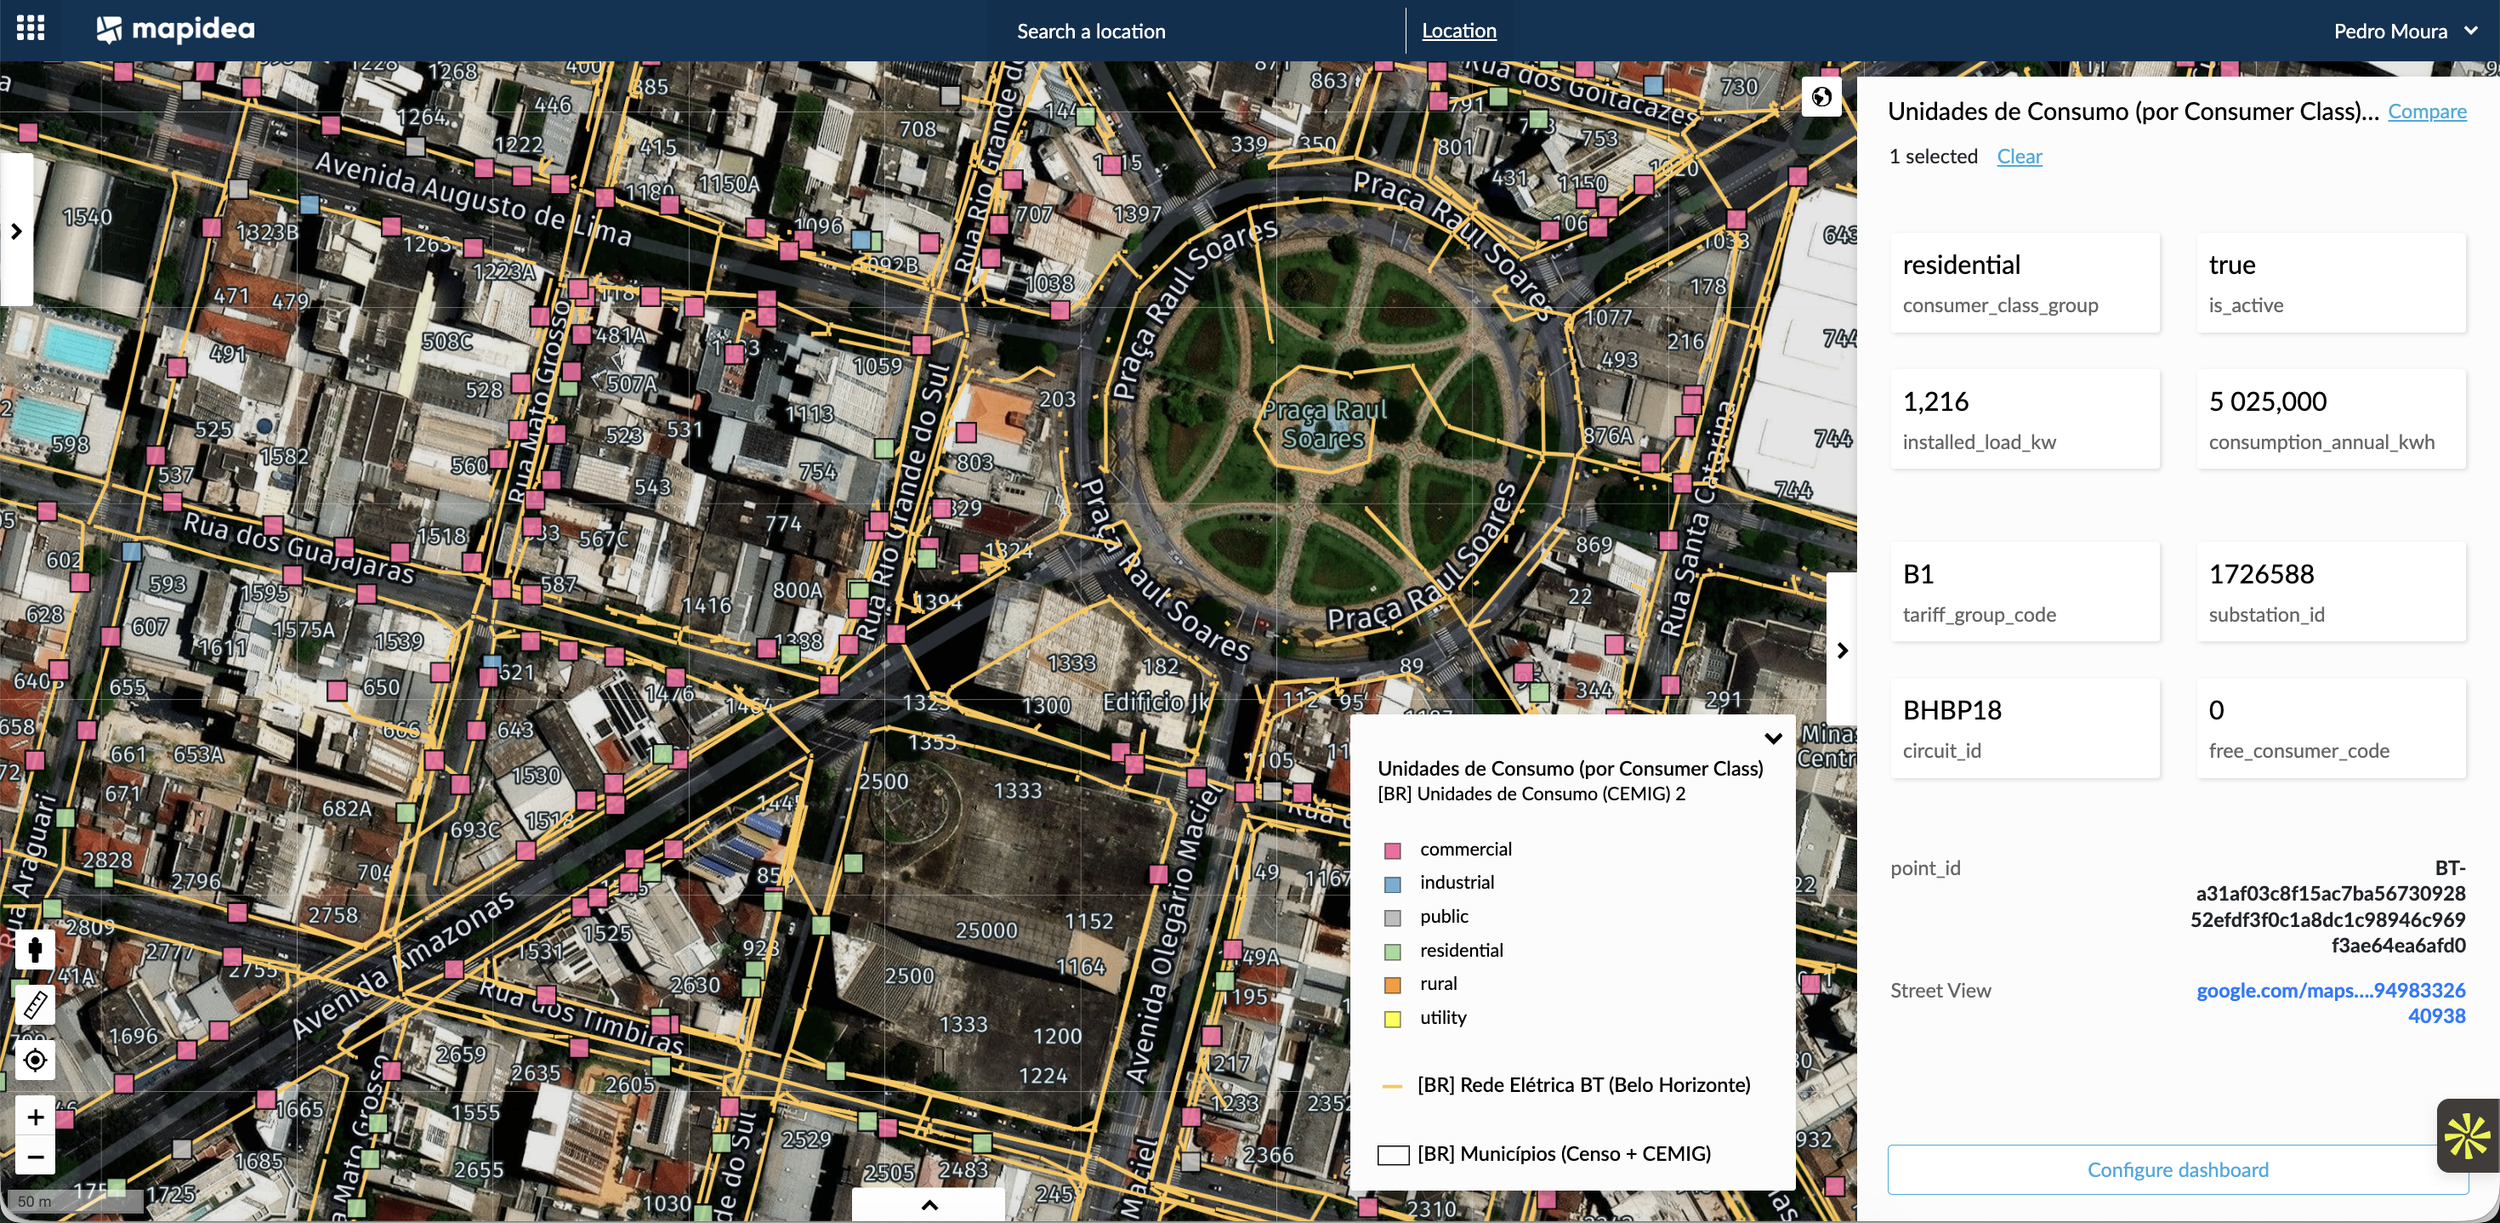Image resolution: width=2500 pixels, height=1223 pixels.
Task: Focus the Search a location field
Action: click(1091, 31)
